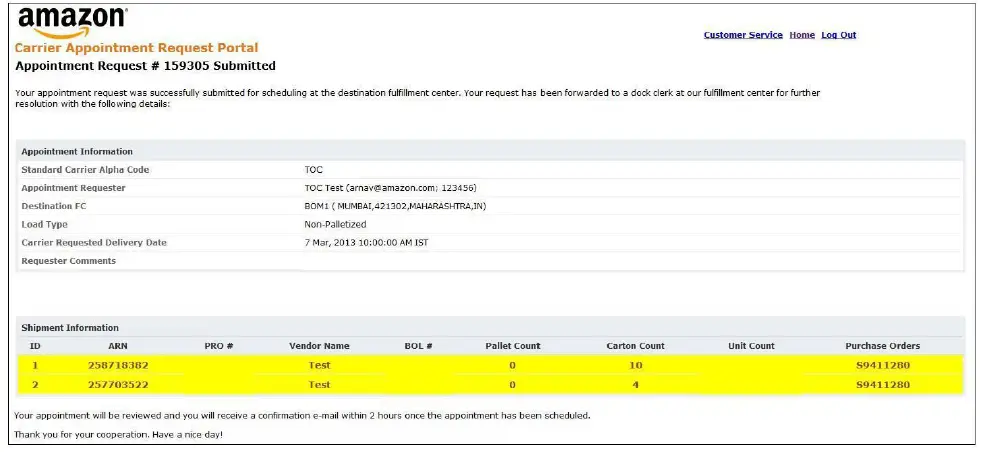This screenshot has height=452, width=983.
Task: Go to the Home link
Action: [802, 35]
